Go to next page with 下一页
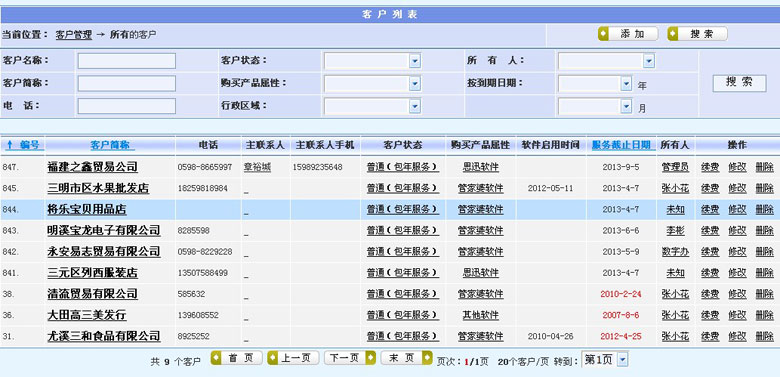Image resolution: width=780 pixels, height=377 pixels. pos(350,358)
